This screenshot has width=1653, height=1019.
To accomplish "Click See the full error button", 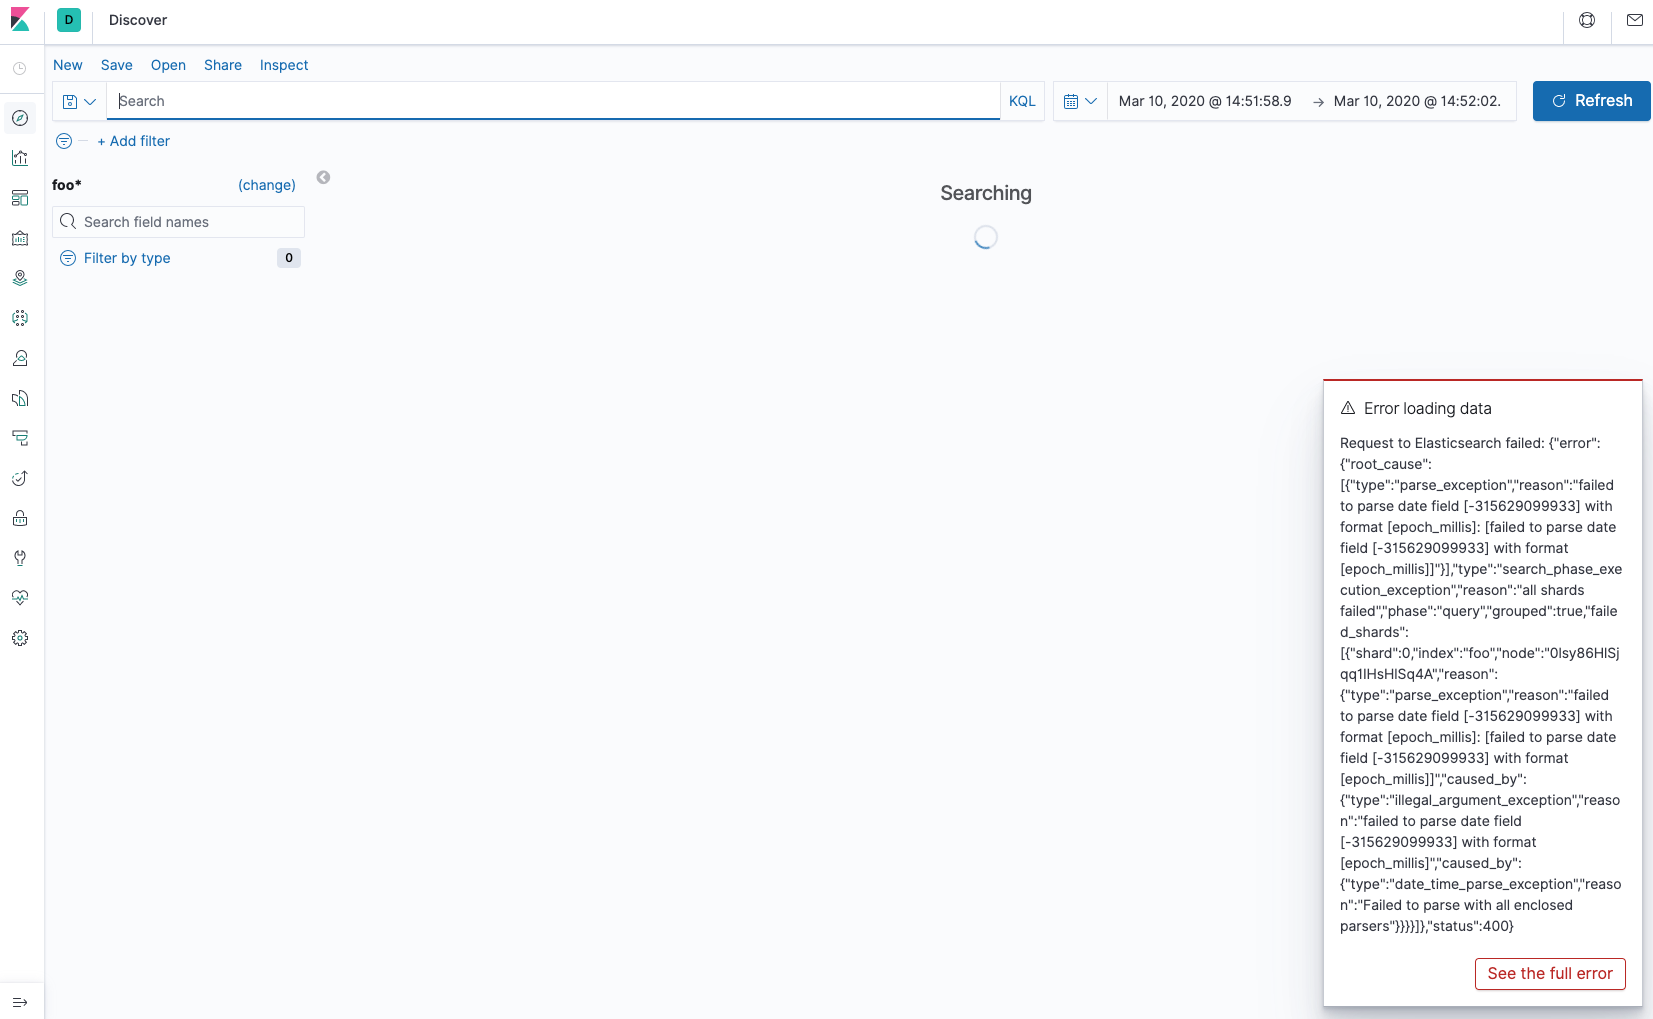I will click(1550, 973).
